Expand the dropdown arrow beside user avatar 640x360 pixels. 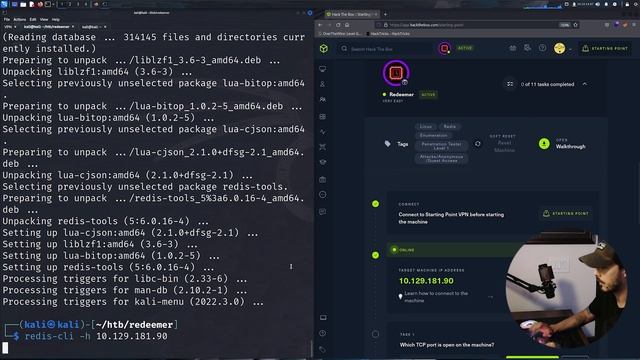(570, 49)
